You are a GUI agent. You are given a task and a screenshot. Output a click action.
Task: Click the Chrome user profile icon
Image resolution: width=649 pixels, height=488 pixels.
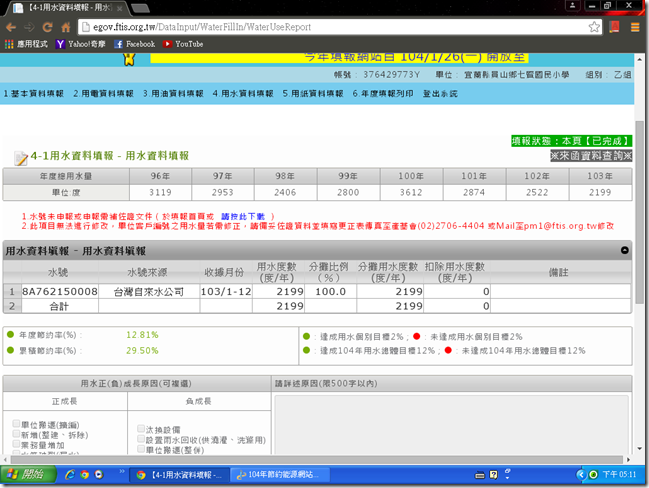point(573,5)
